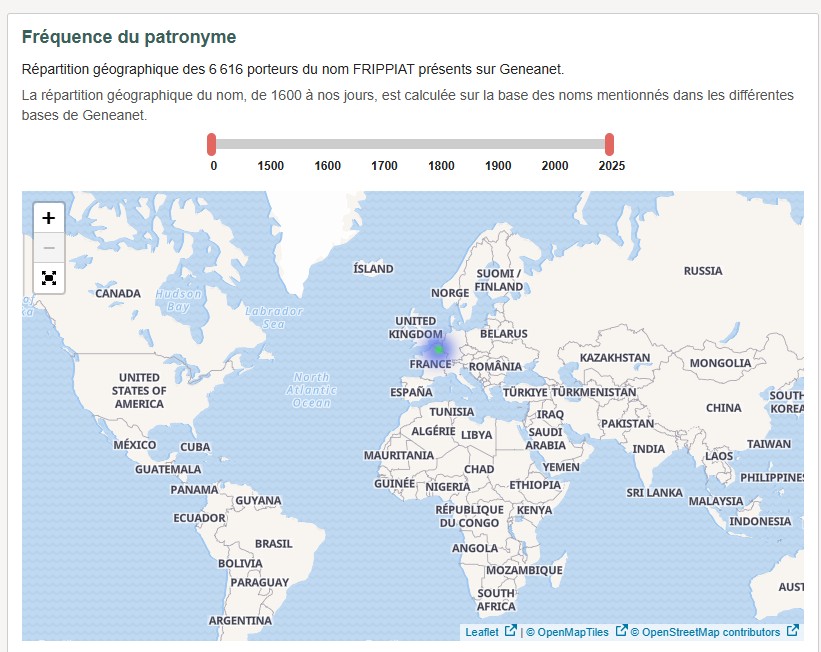The height and width of the screenshot is (652, 821).
Task: Select the green marker over northern France
Action: 437,351
